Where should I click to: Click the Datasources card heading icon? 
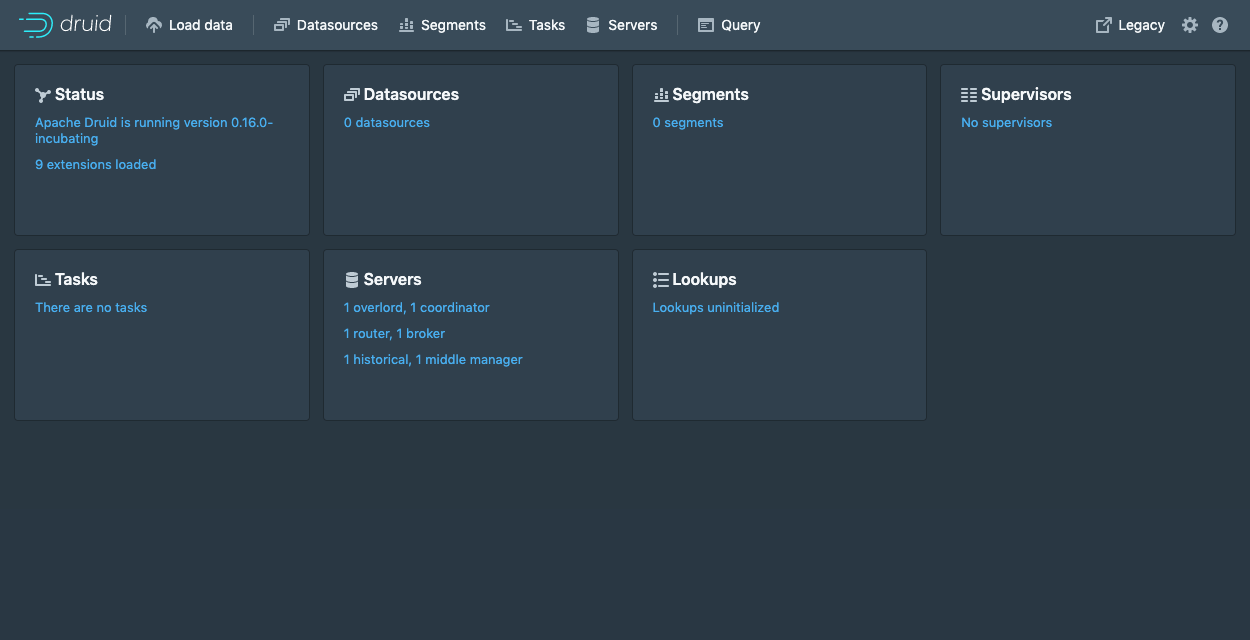coord(351,95)
